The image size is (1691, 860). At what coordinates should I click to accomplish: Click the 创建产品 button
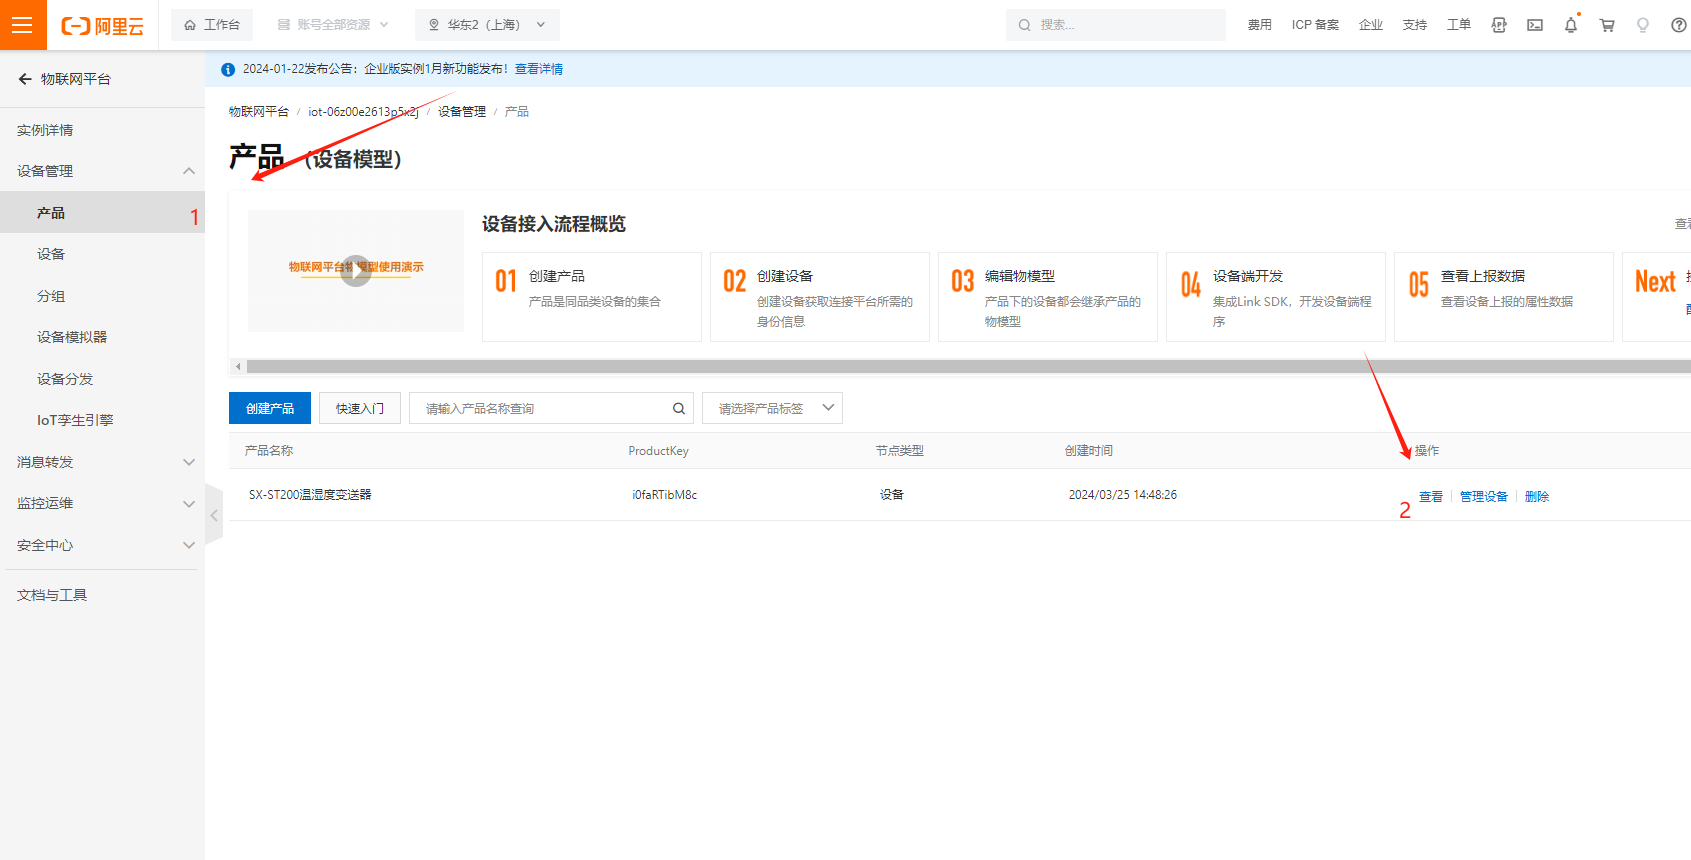270,408
